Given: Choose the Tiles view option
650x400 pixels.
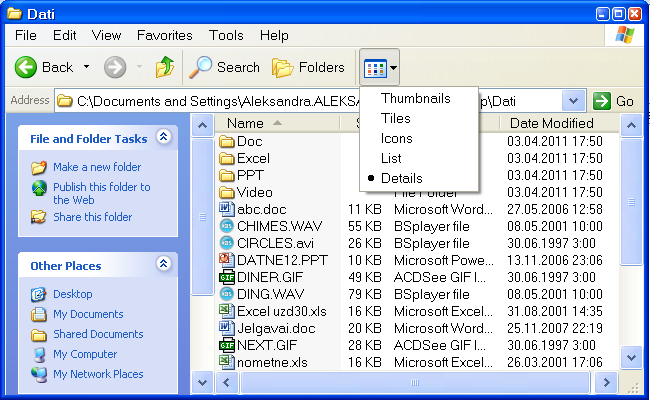Looking at the screenshot, I should [x=395, y=118].
